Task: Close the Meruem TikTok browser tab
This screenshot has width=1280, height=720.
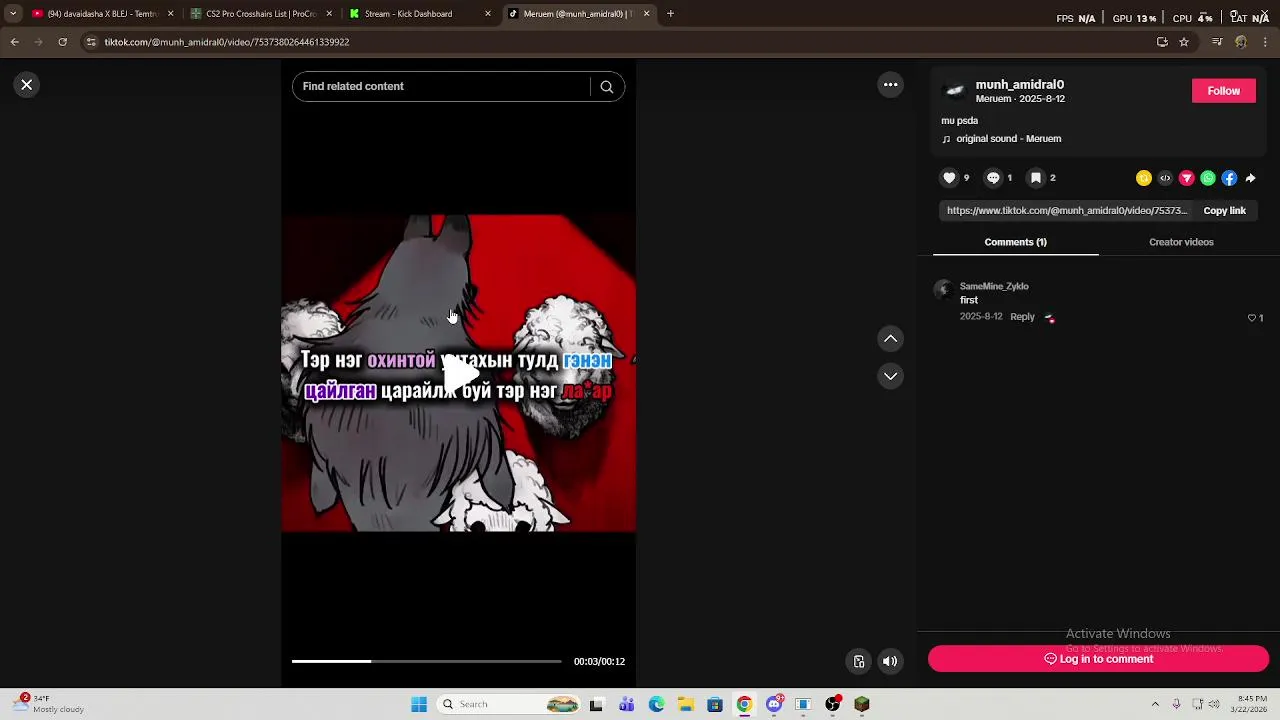Action: (x=646, y=14)
